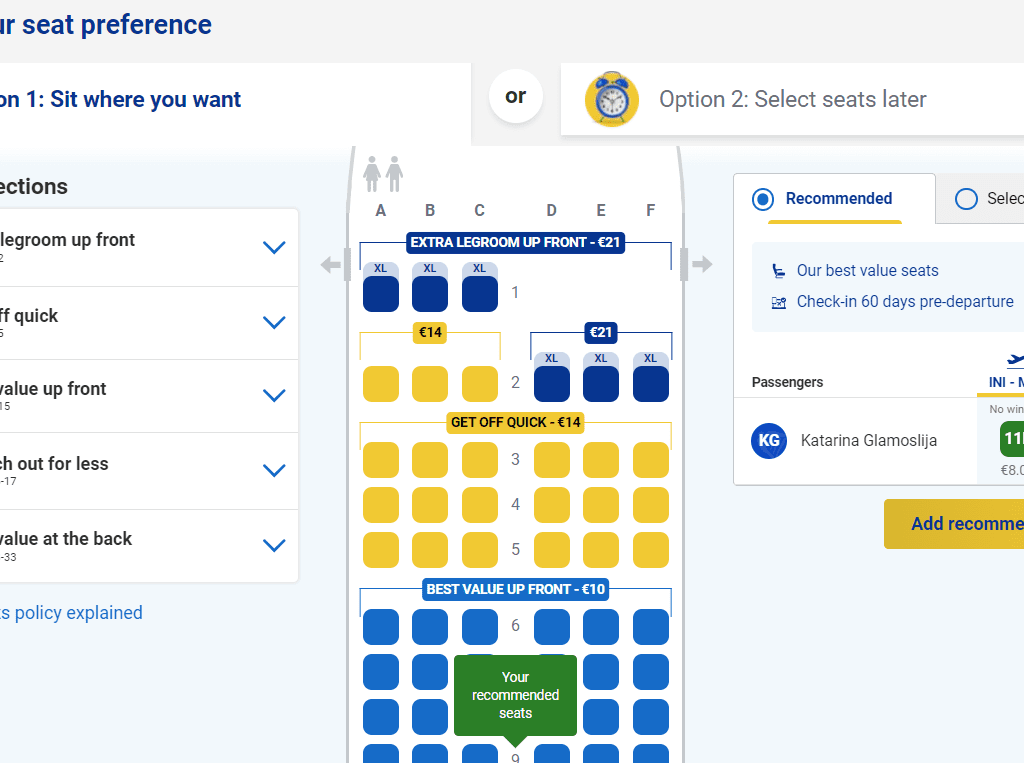Click the Add recommended button
1024x763 pixels.
coord(954,524)
